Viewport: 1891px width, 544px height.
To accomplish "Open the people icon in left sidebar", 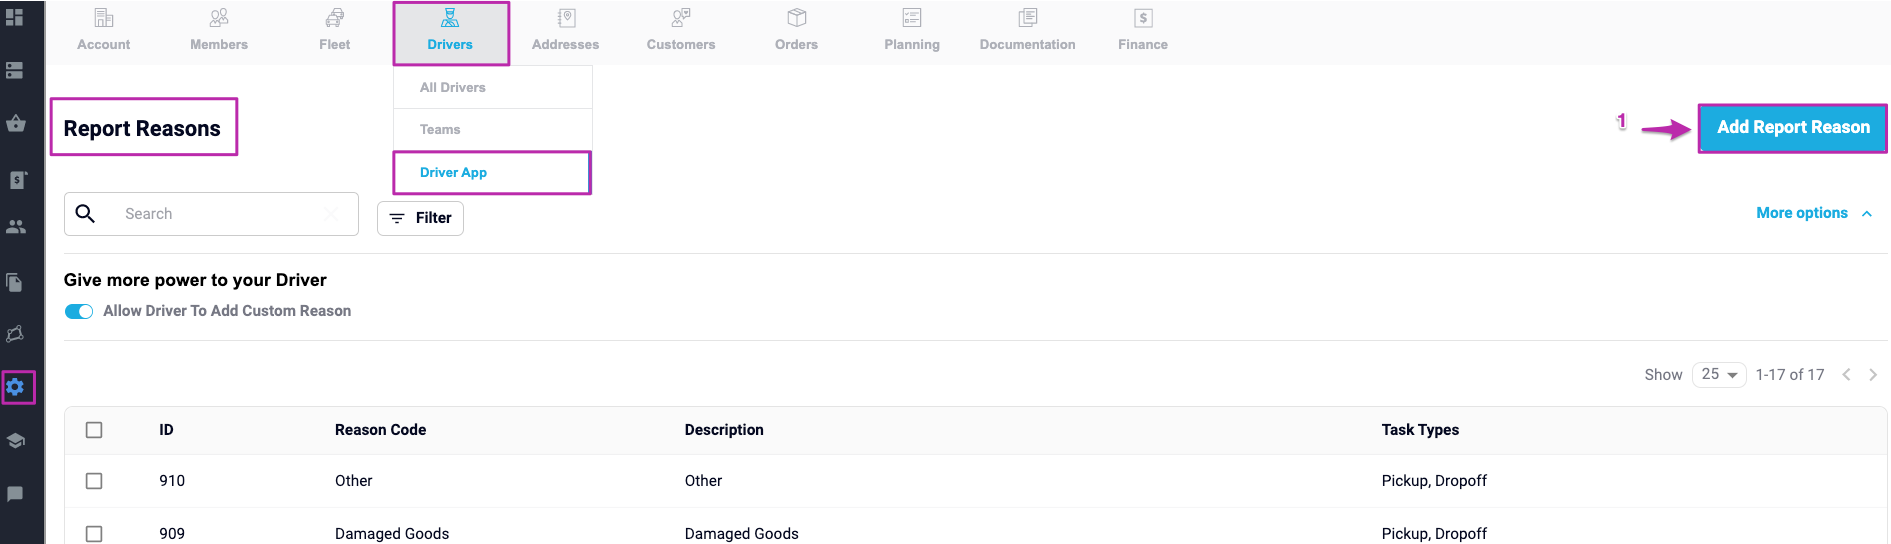I will pyautogui.click(x=15, y=227).
